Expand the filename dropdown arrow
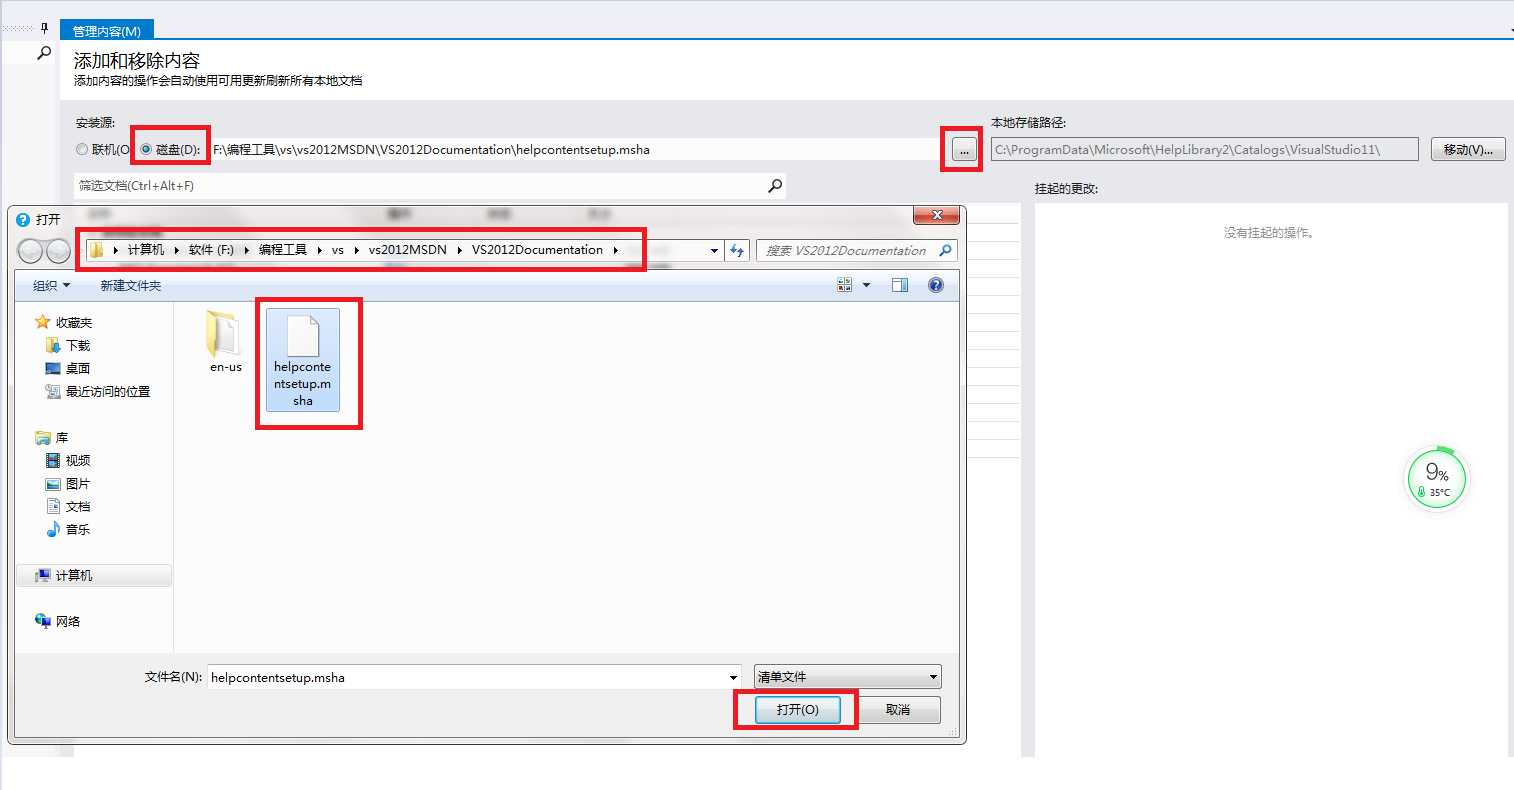This screenshot has width=1514, height=790. tap(733, 678)
